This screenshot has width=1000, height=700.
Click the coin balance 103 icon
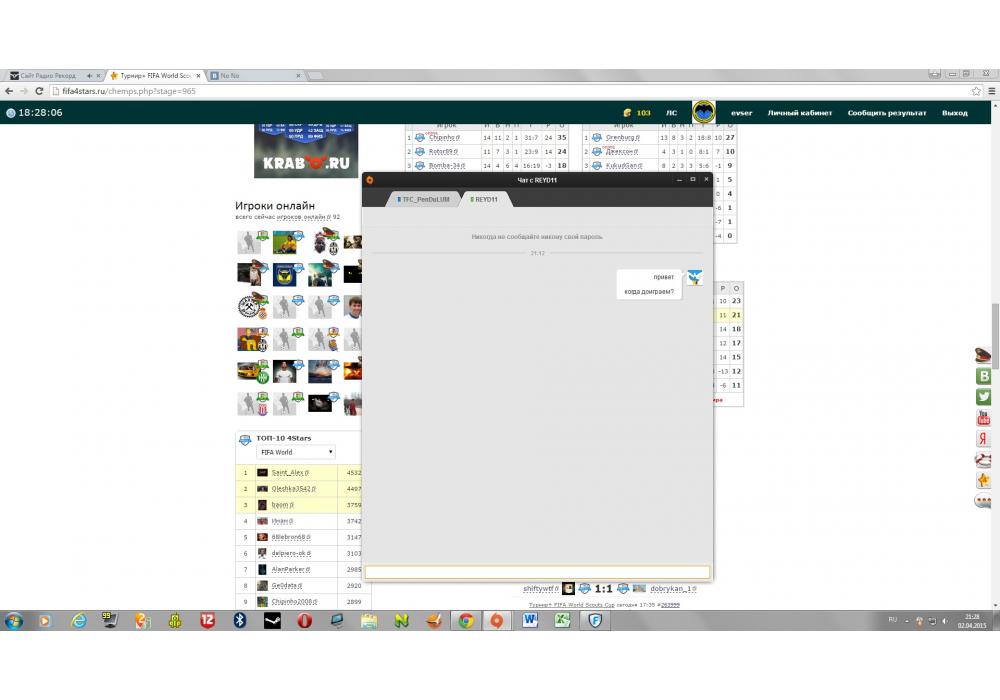click(628, 113)
